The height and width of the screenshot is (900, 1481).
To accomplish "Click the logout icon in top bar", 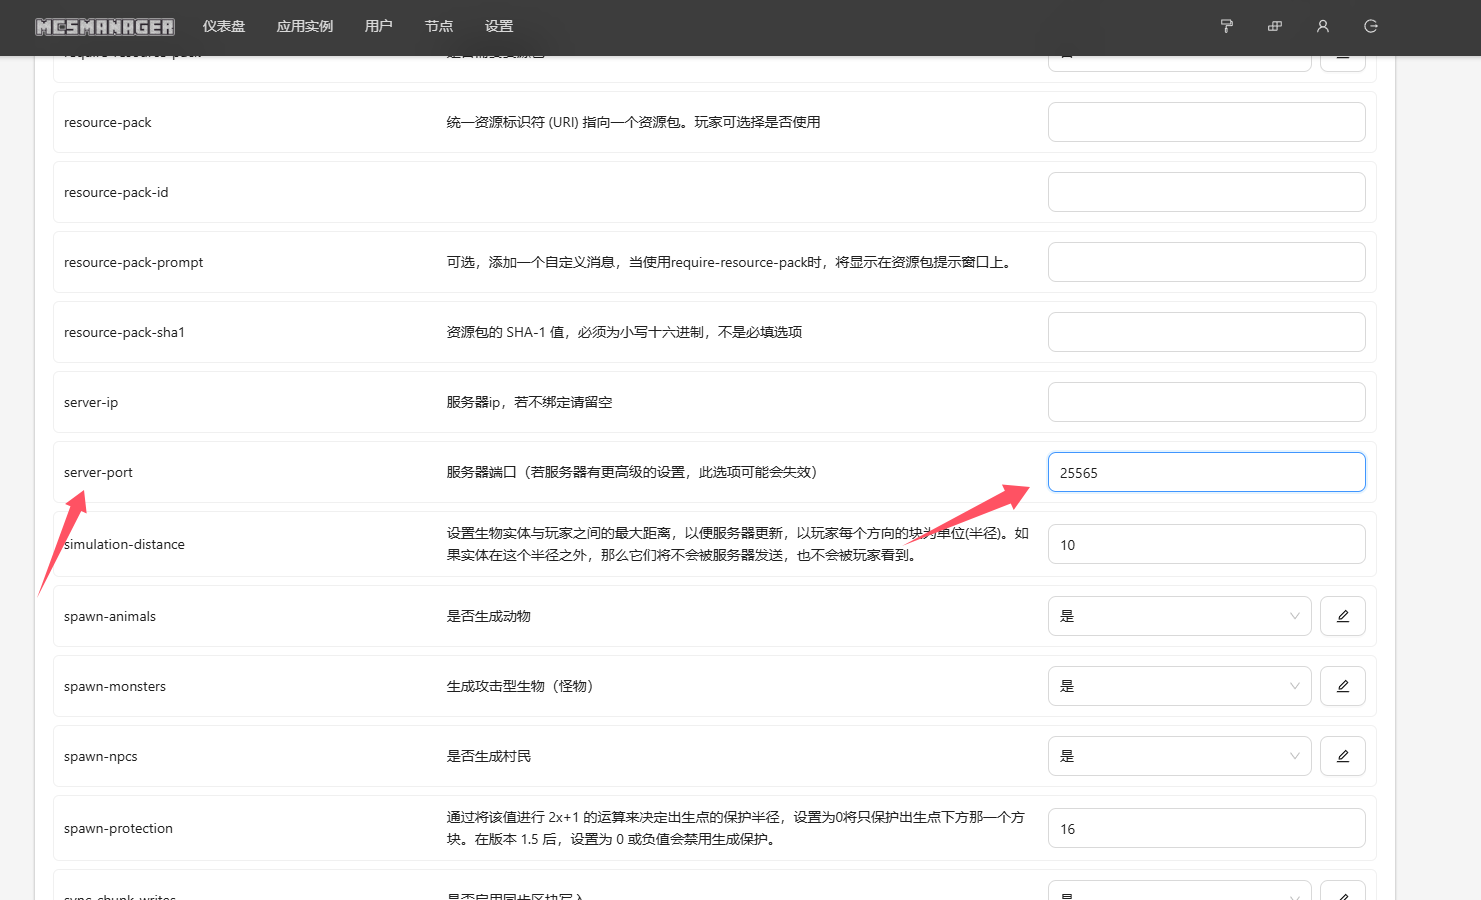I will [1370, 26].
